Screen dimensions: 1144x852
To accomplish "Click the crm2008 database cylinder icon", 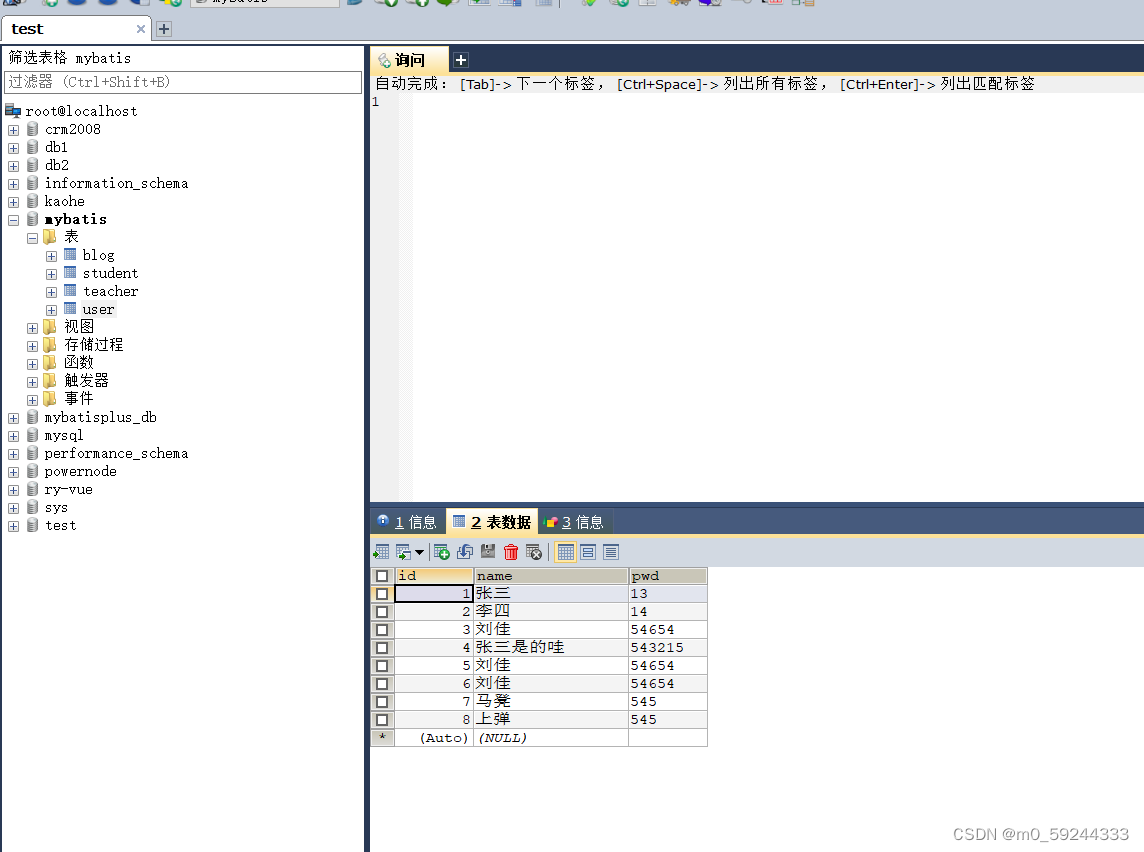I will point(32,129).
